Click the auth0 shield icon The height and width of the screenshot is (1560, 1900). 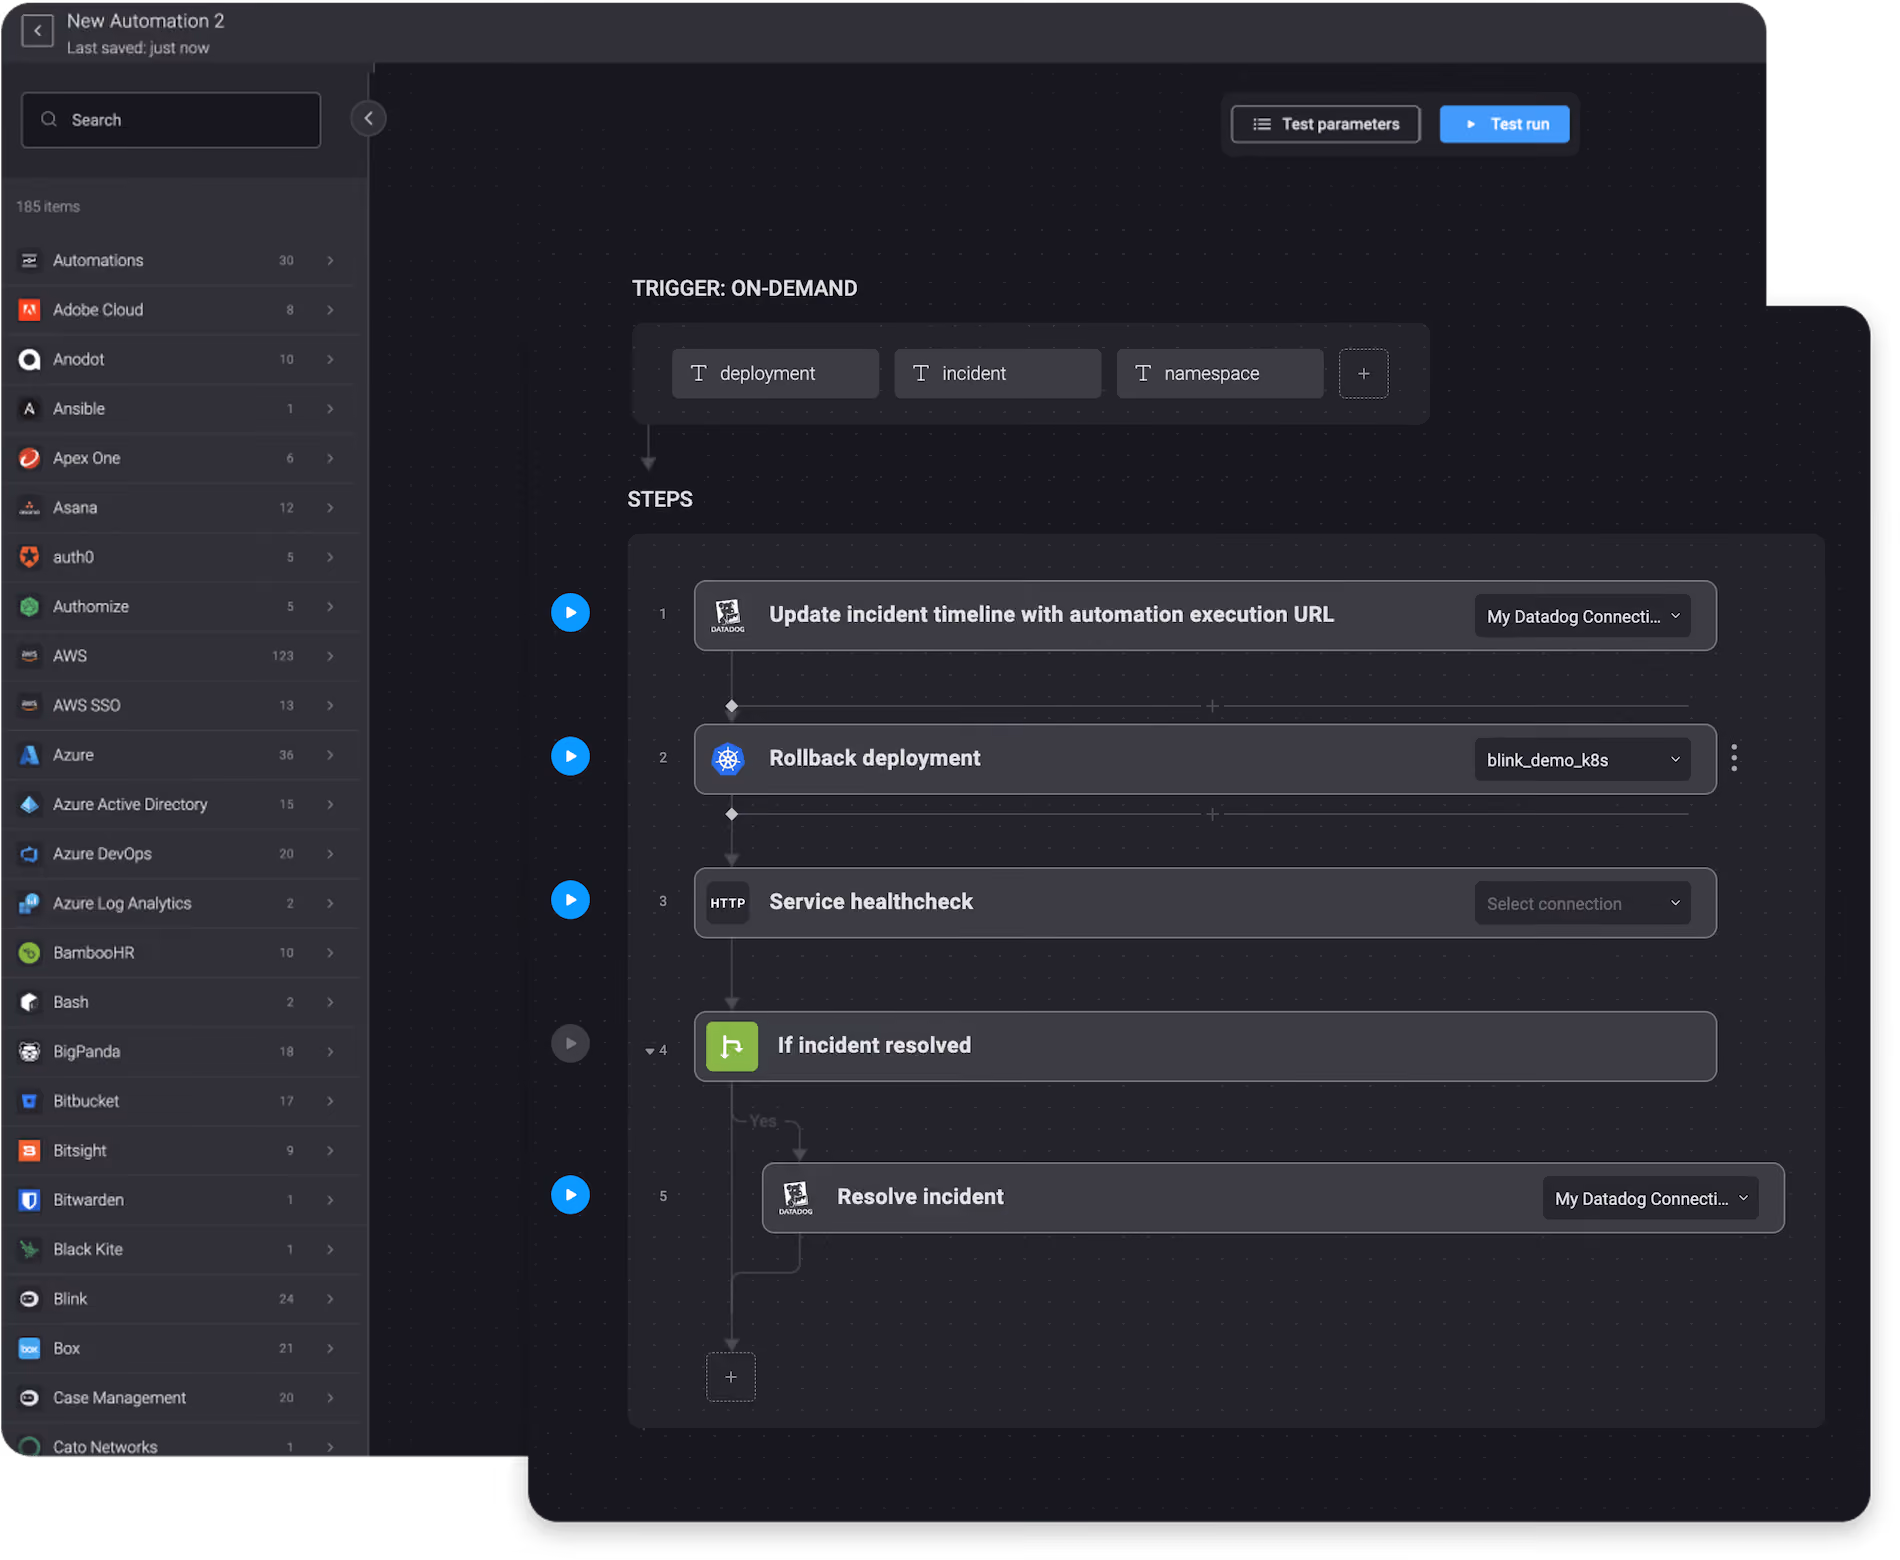pos(30,557)
